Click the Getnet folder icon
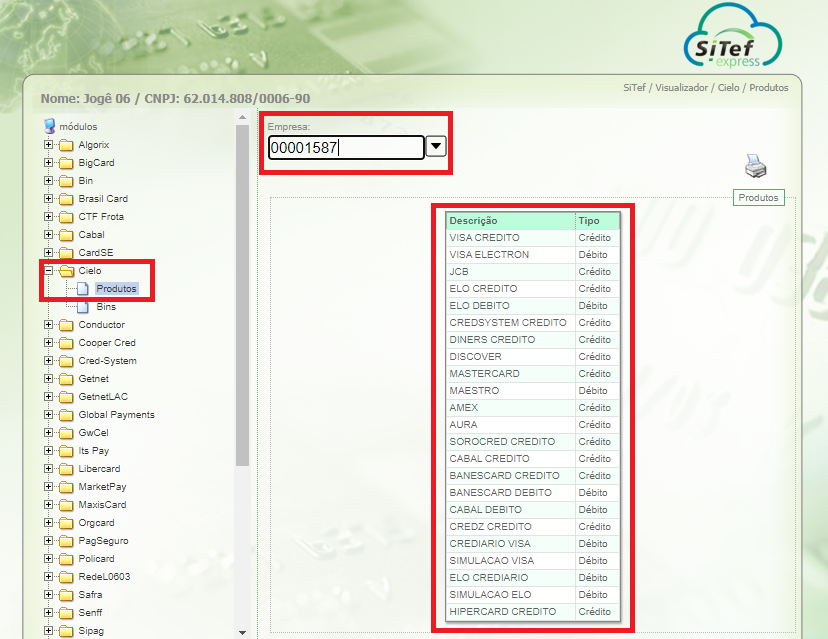This screenshot has height=639, width=828. click(x=66, y=379)
